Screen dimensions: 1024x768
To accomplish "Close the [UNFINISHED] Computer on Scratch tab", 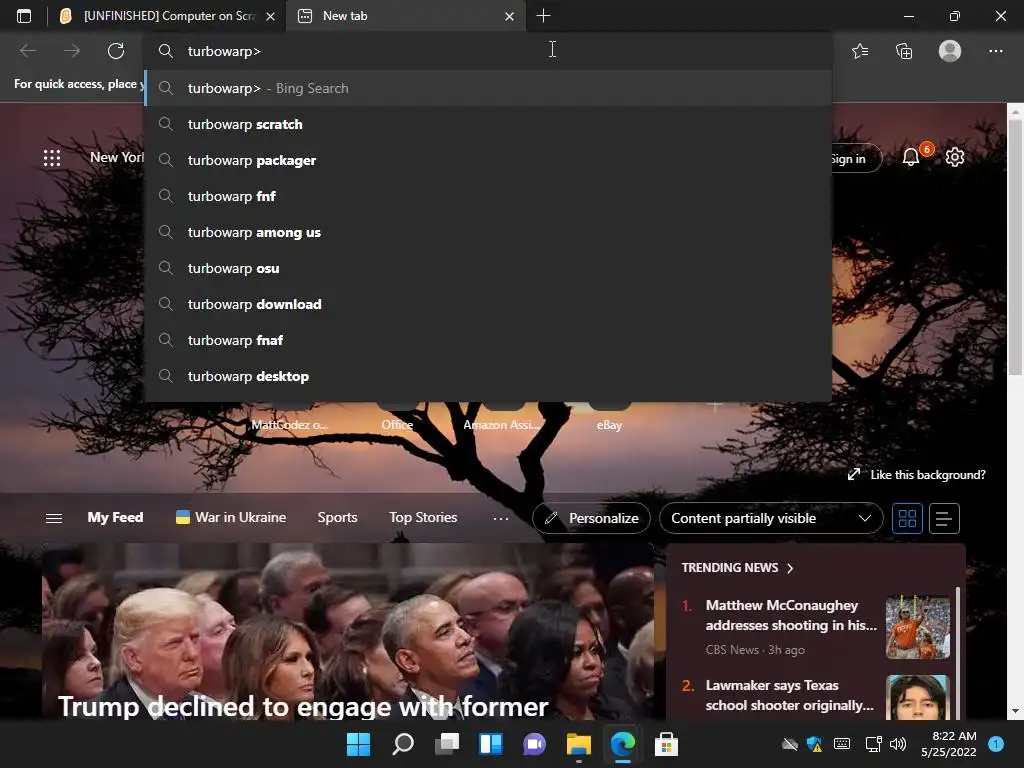I will point(270,16).
